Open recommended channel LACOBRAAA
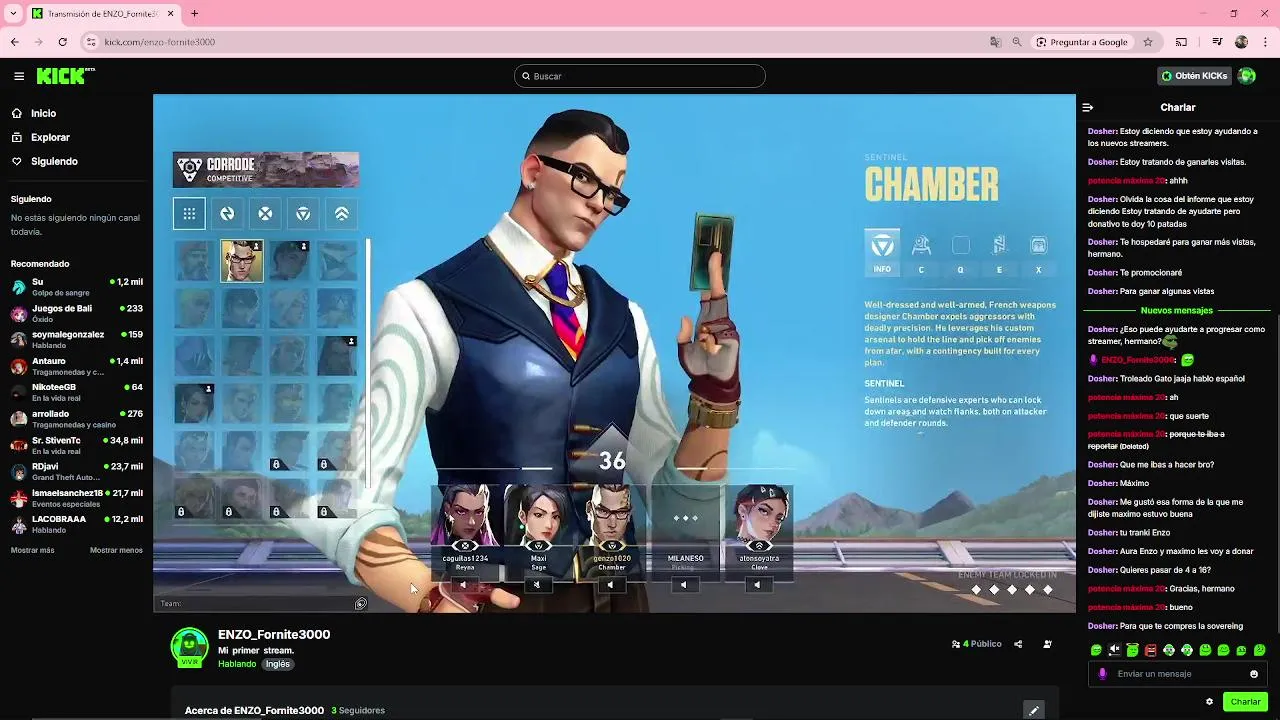1280x720 pixels. [x=76, y=524]
